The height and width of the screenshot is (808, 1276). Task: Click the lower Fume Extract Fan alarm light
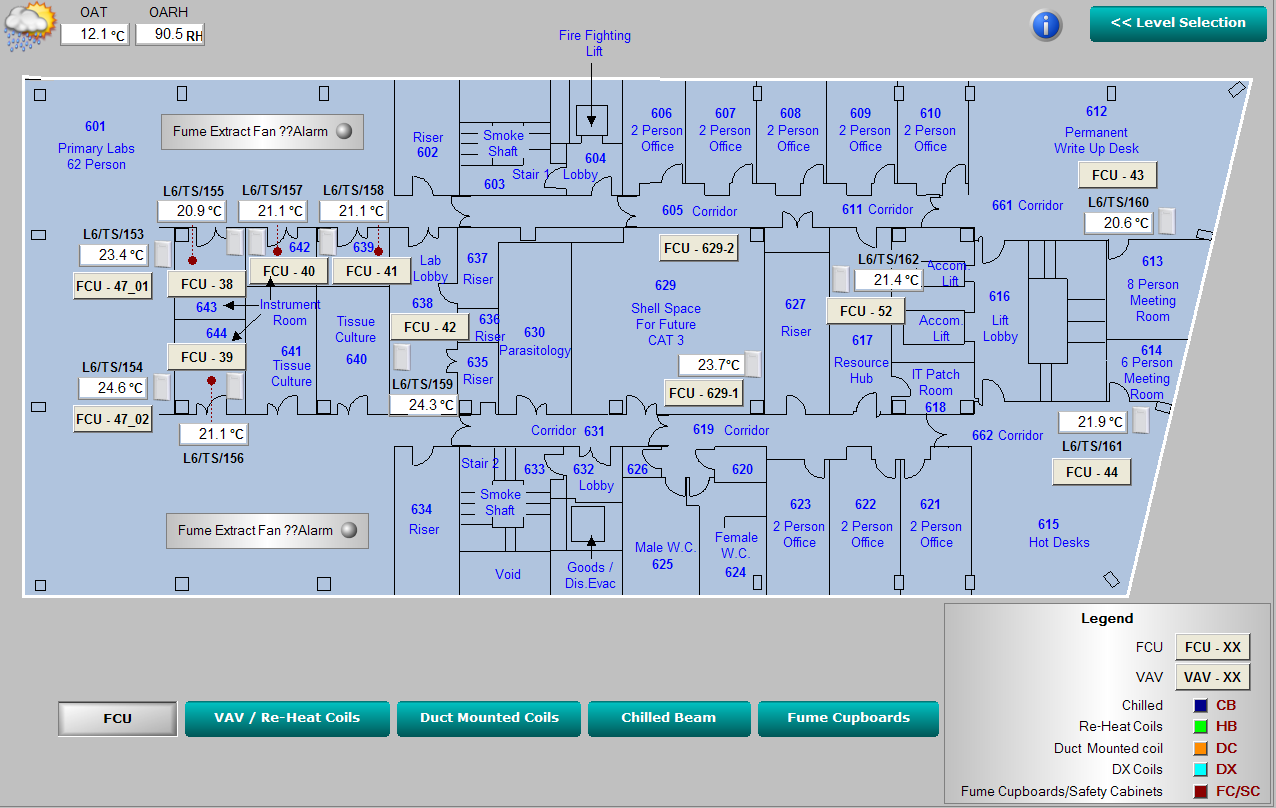point(349,530)
